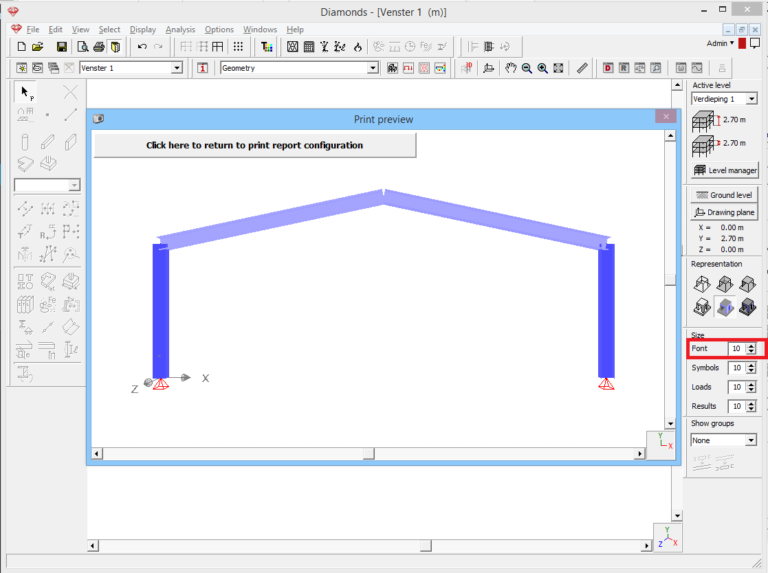Choose the highlighted solid rendered representation
This screenshot has width=768, height=573.
tap(725, 307)
